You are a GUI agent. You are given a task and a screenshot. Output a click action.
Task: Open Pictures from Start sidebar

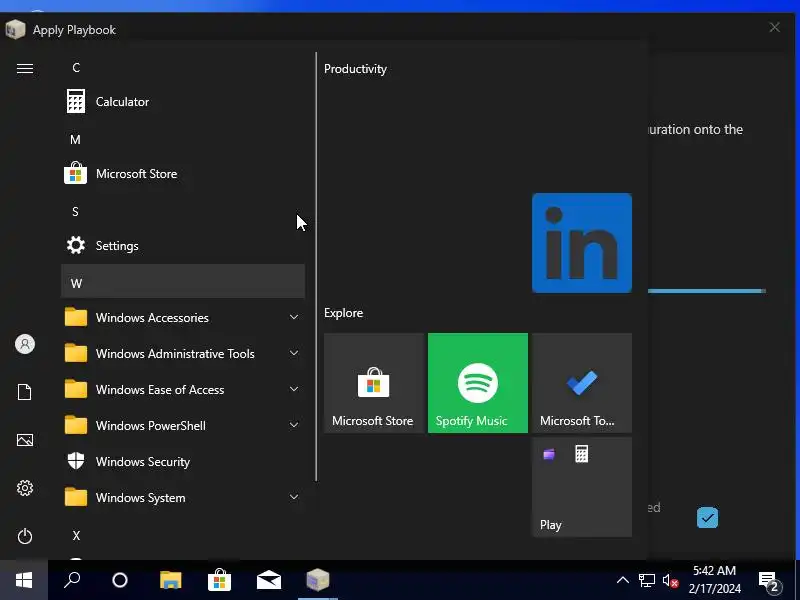coord(24,440)
